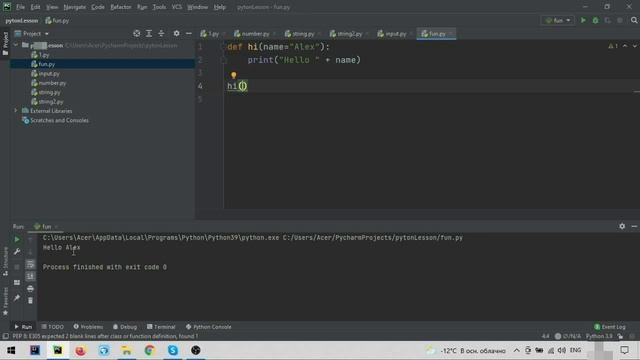Click the locate opened file target icon
The width and height of the screenshot is (640, 360).
(x=137, y=33)
